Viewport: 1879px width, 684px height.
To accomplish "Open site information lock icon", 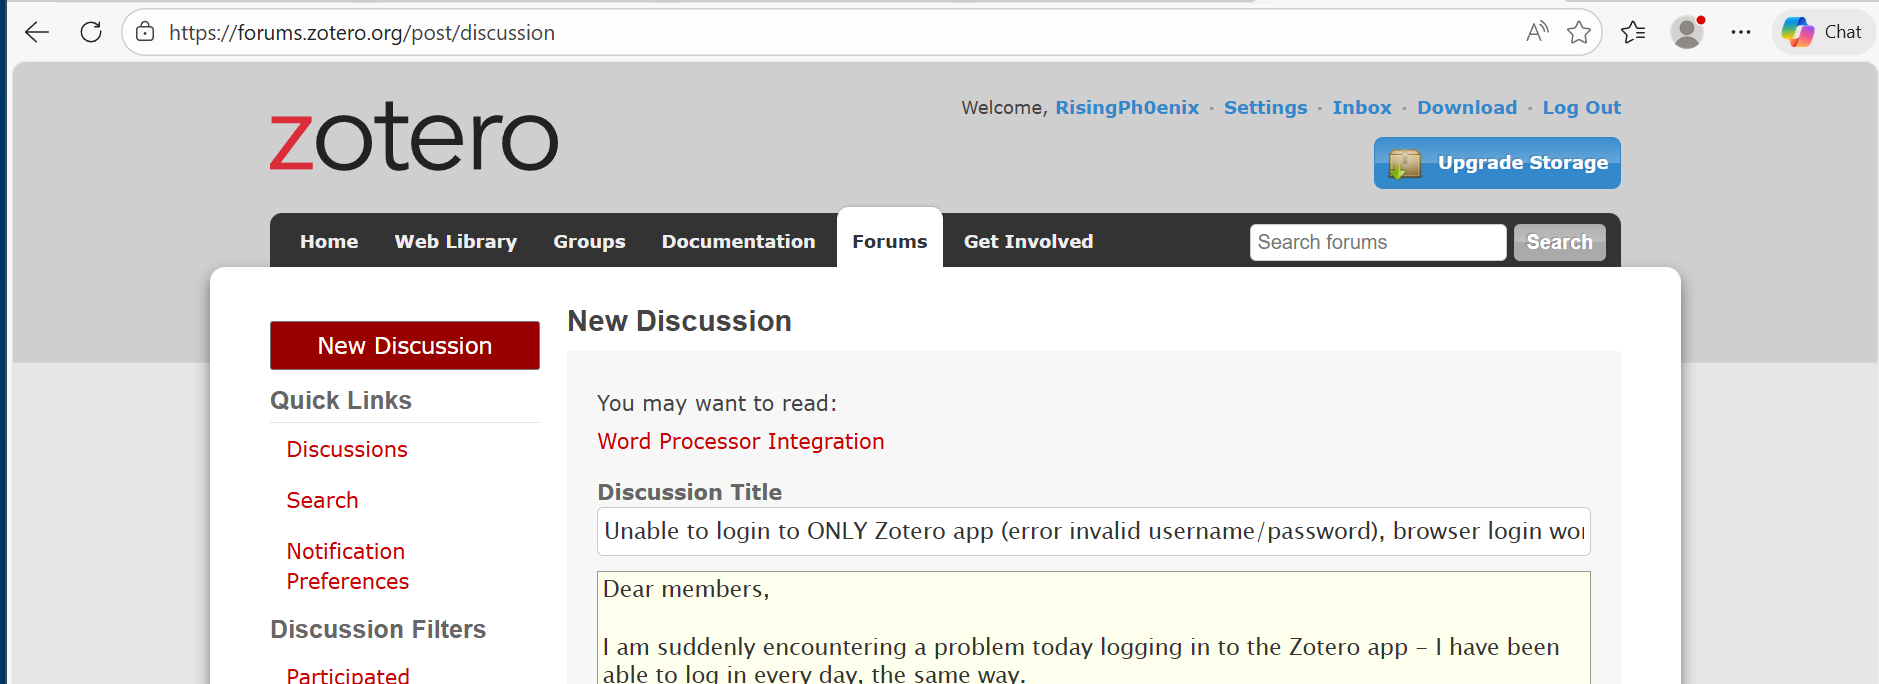I will [145, 32].
